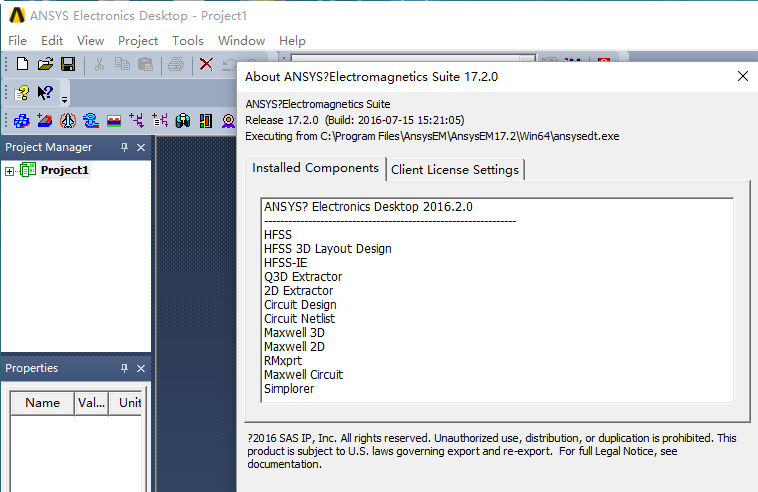The width and height of the screenshot is (758, 492).
Task: Insert Circuit Netlist transistor-with-list icon
Action: coord(160,120)
